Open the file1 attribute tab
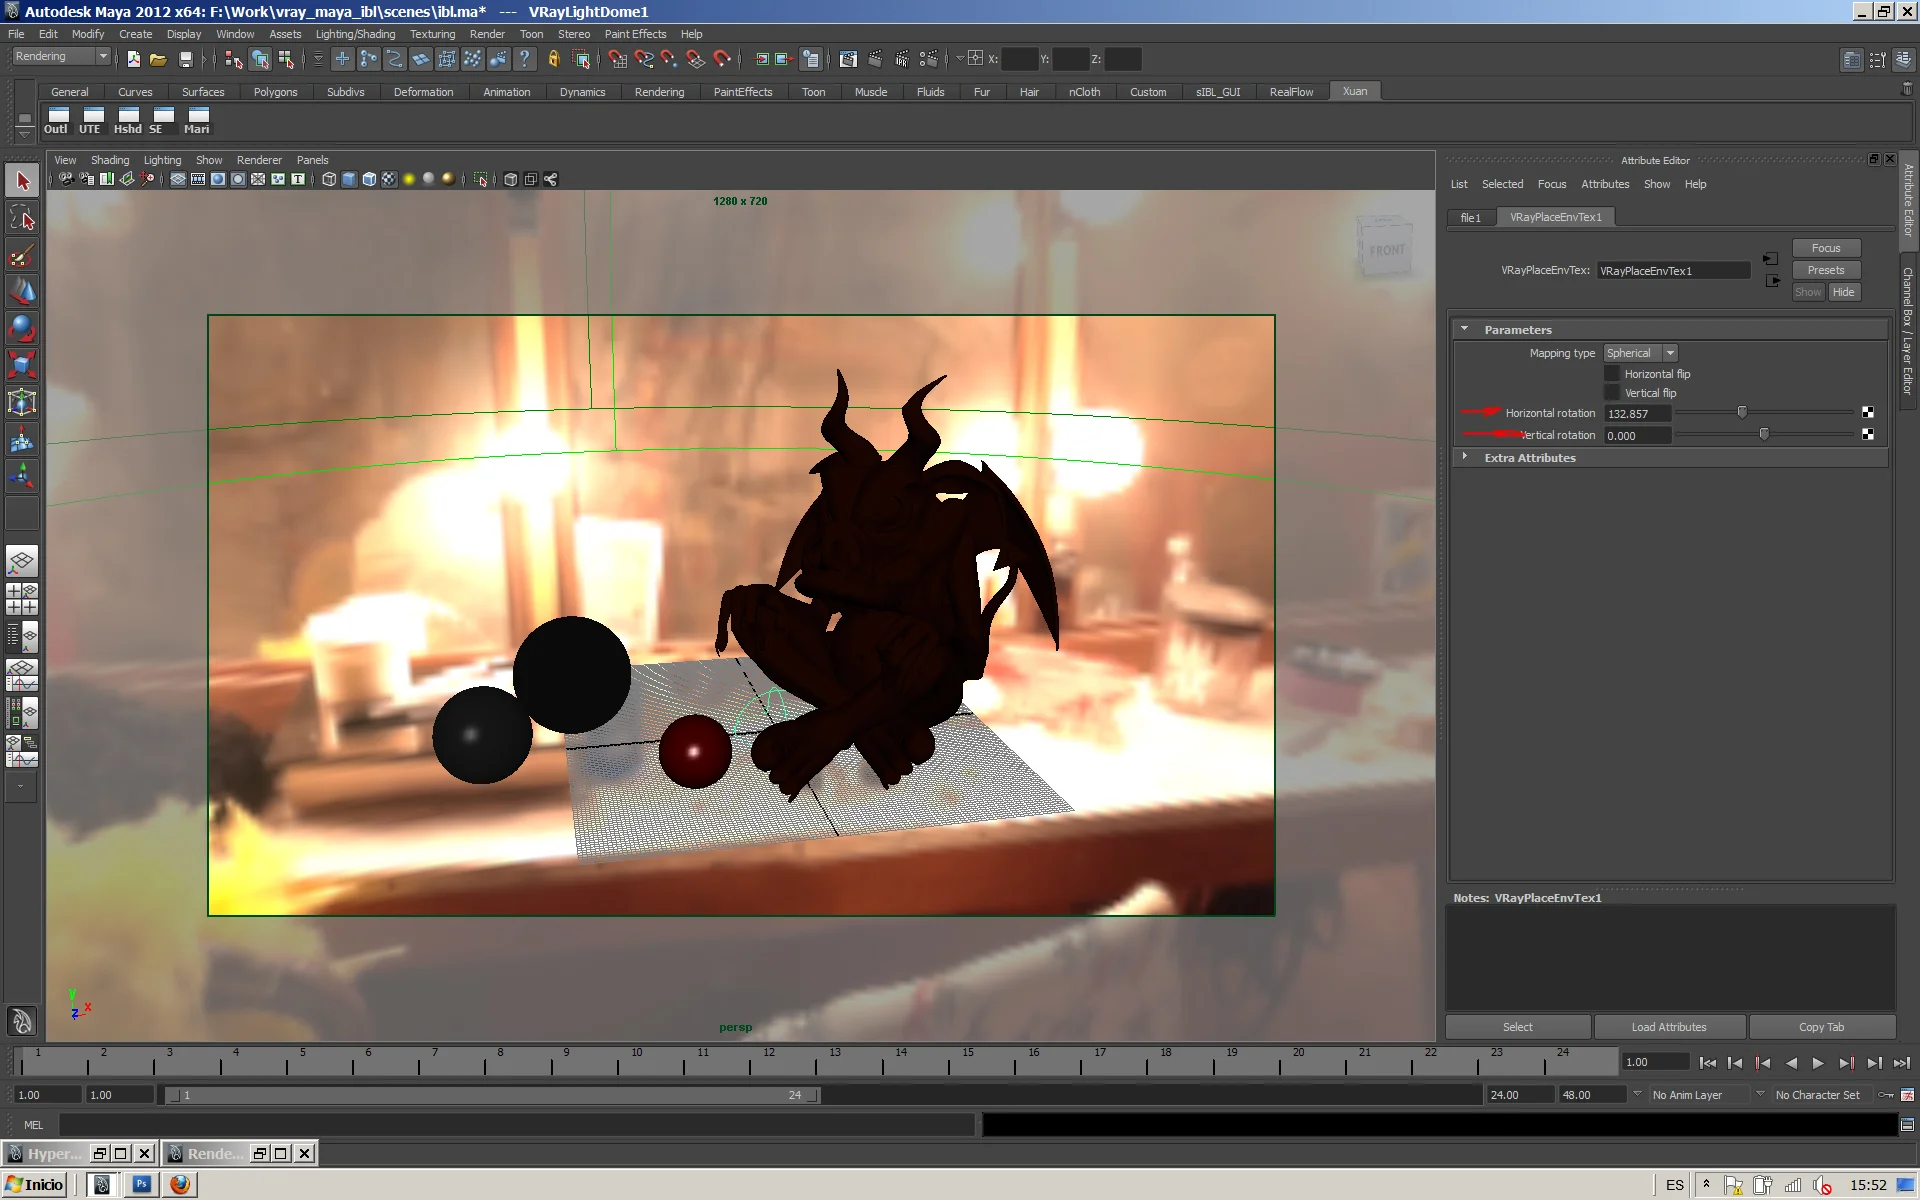The width and height of the screenshot is (1920, 1200). 1470,217
